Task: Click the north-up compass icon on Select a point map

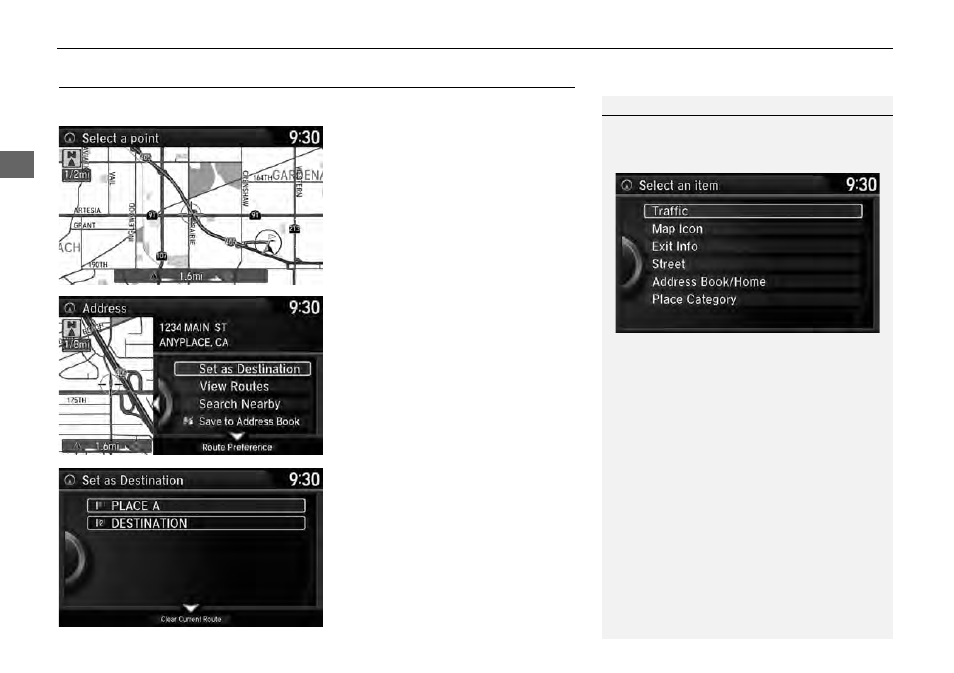Action: pos(72,158)
